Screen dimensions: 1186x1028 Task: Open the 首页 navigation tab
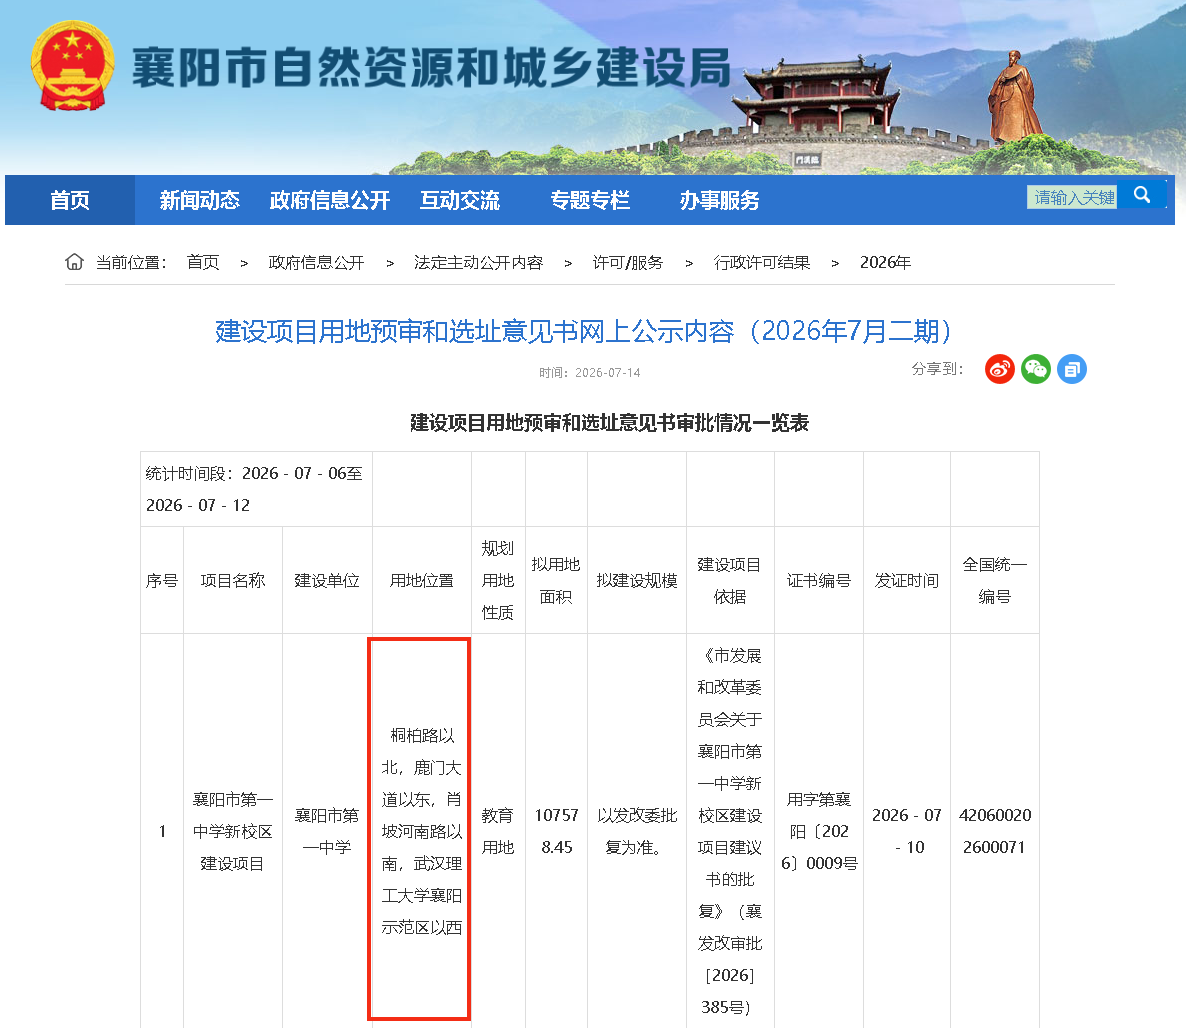coord(70,200)
